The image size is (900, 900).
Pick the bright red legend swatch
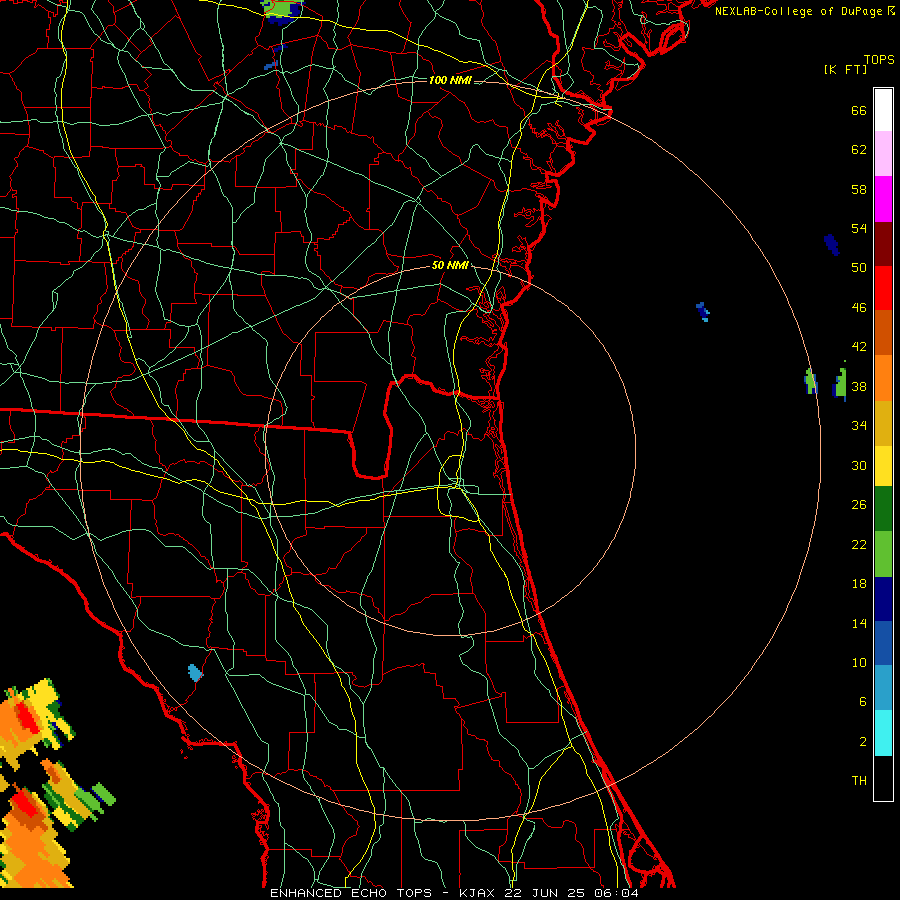pos(883,288)
